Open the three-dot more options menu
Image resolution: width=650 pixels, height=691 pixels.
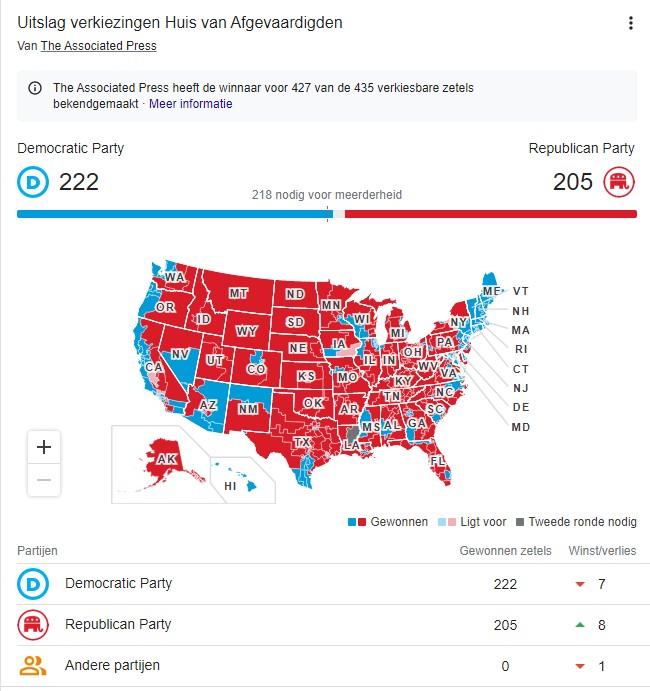630,24
